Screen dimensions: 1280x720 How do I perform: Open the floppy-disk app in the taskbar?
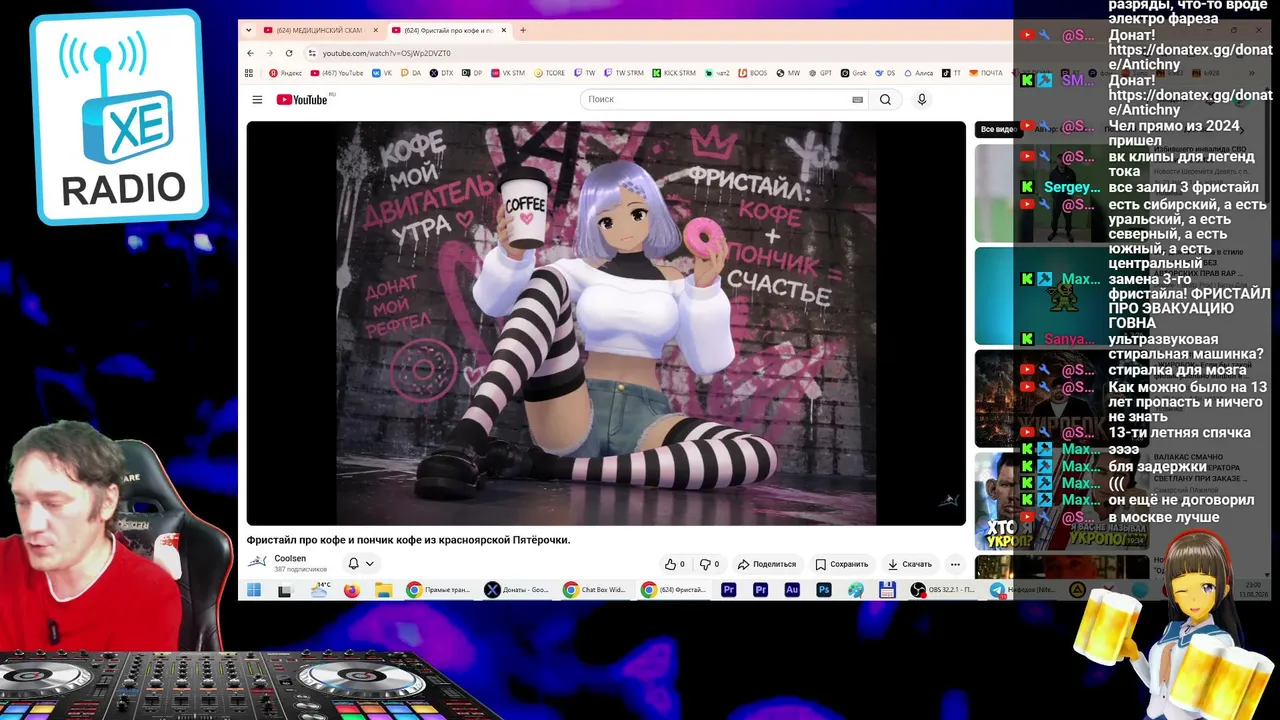(886, 590)
